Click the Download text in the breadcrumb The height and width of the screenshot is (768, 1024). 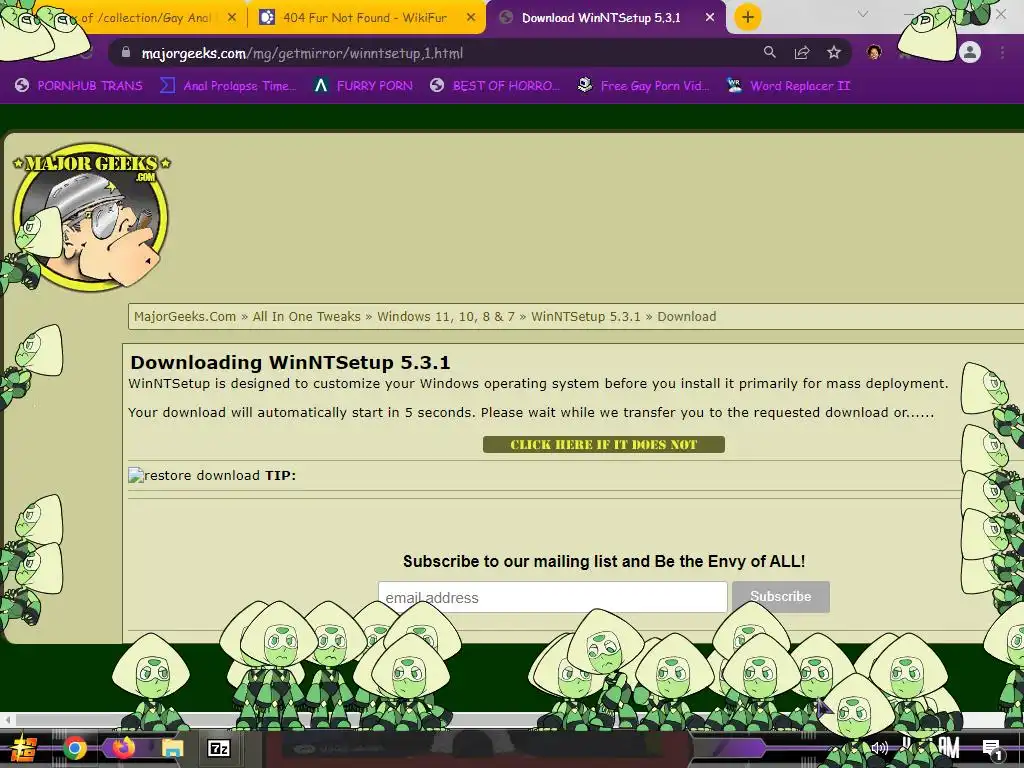point(686,317)
